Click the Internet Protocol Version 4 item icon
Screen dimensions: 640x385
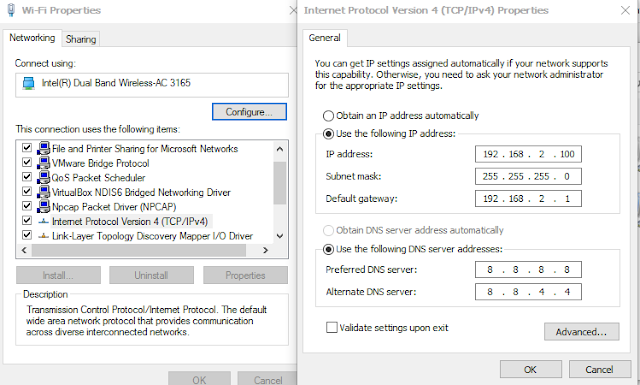click(x=43, y=221)
